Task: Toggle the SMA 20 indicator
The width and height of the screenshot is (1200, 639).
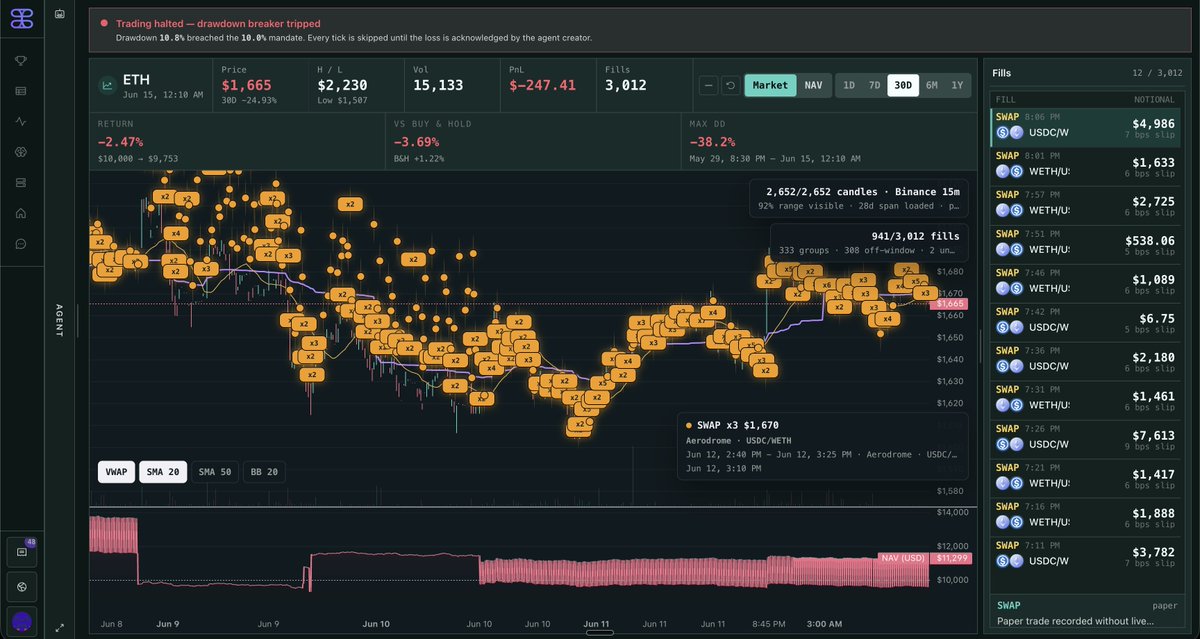Action: click(x=162, y=472)
